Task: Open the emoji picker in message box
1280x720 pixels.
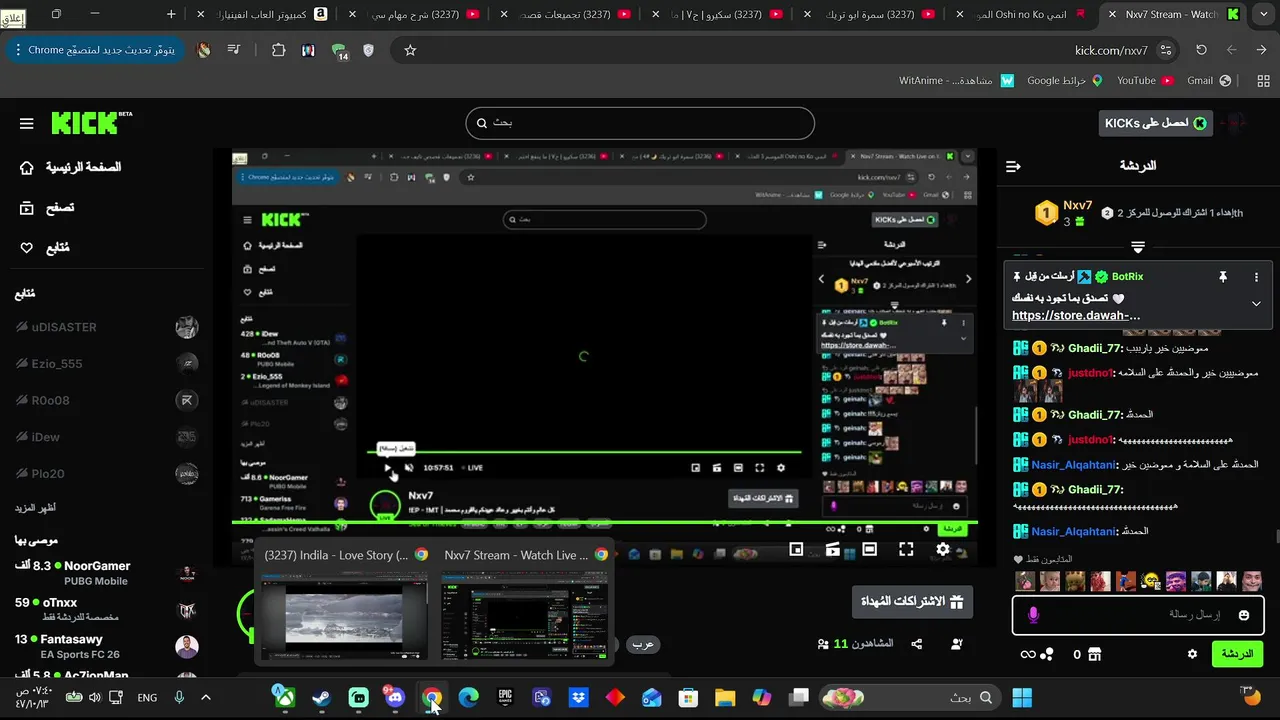Action: pyautogui.click(x=1244, y=615)
